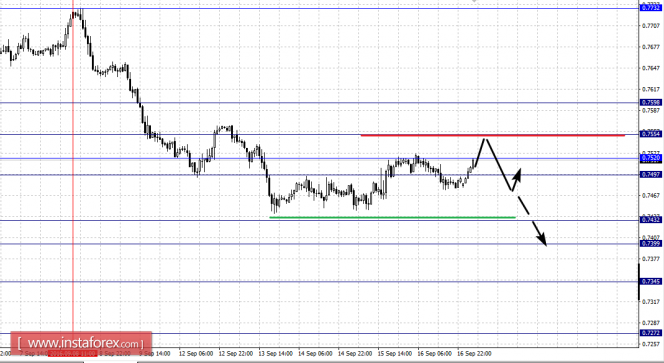Select the dashed downward arrow head
The height and width of the screenshot is (363, 664).
click(x=542, y=239)
